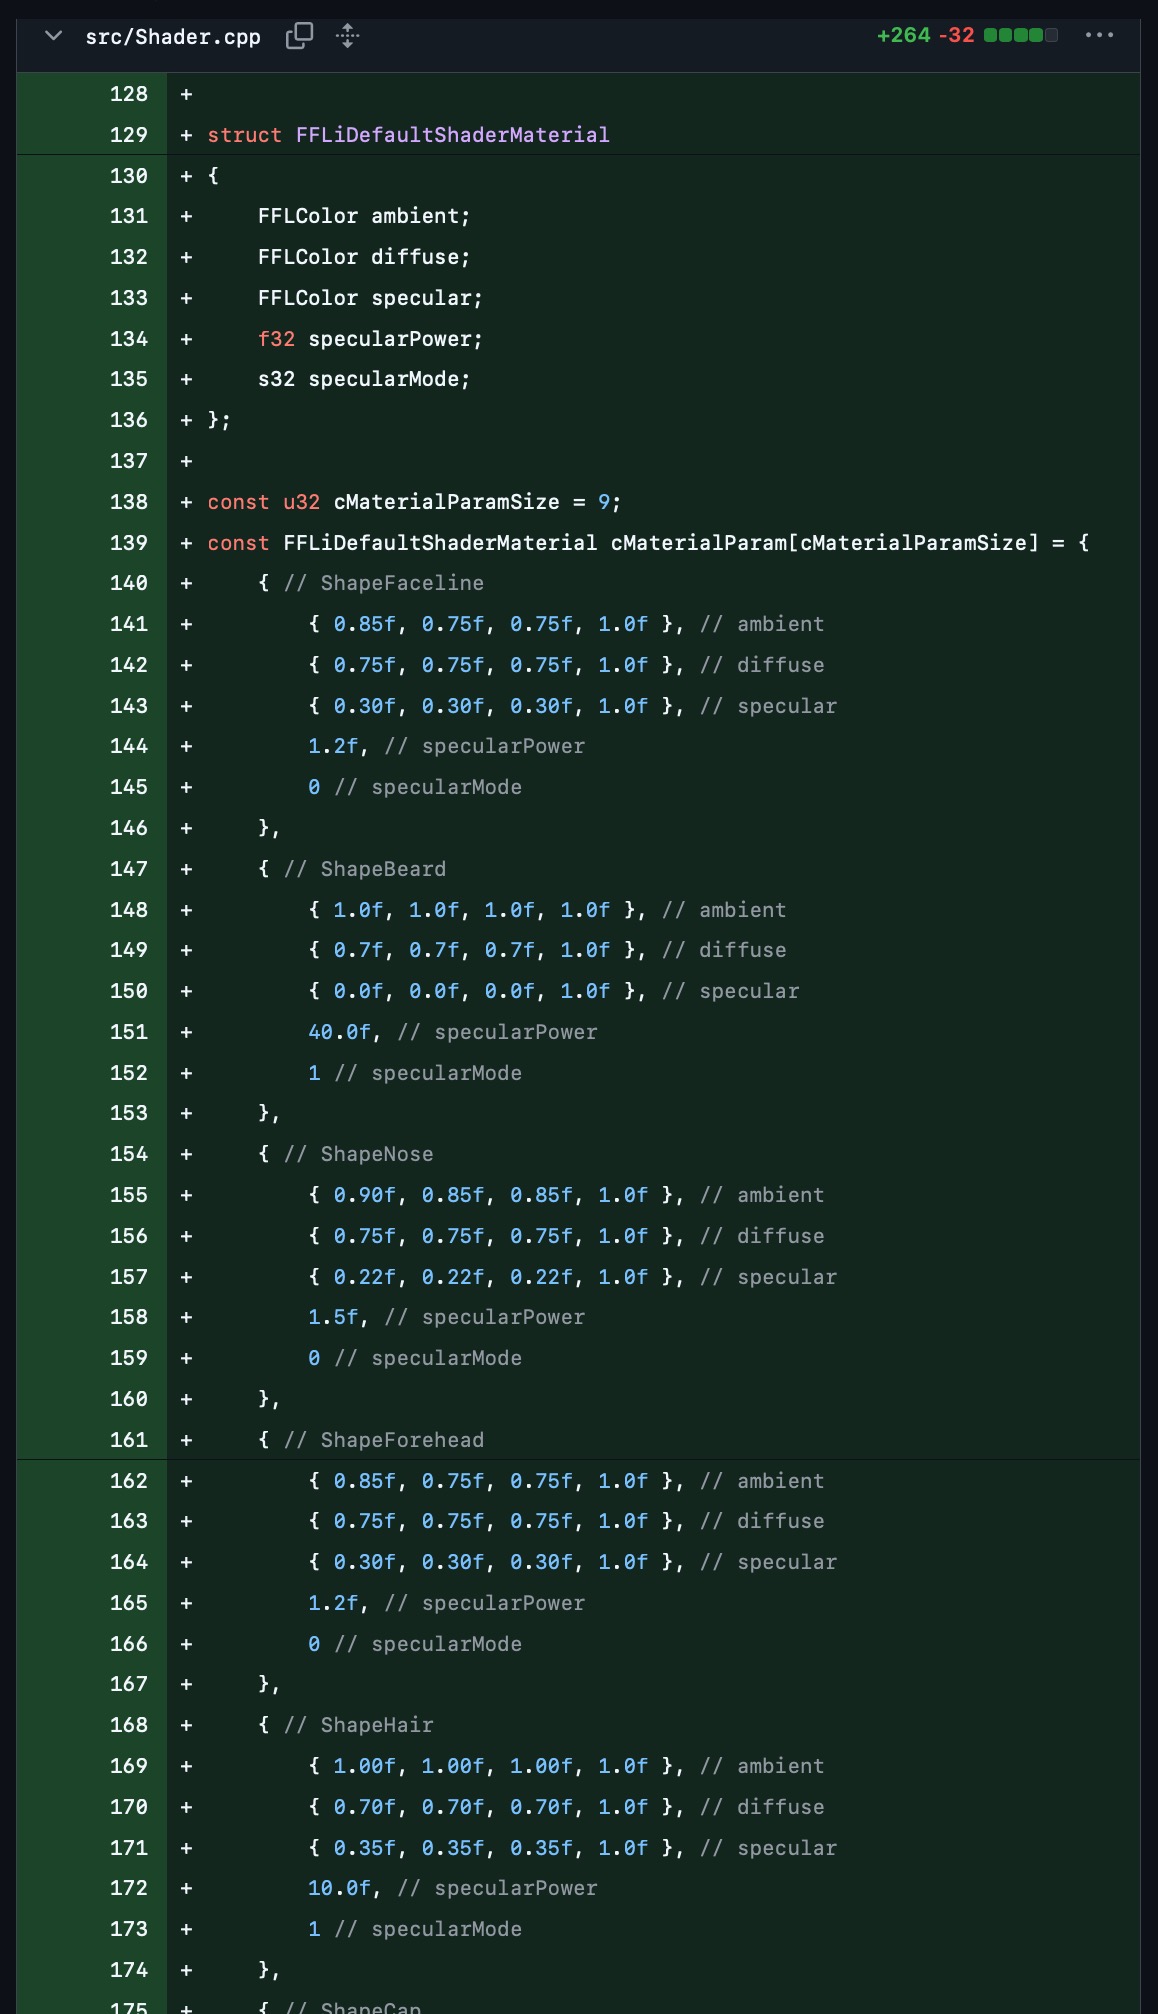Copy the src/Shader.cpp file path

tap(299, 36)
